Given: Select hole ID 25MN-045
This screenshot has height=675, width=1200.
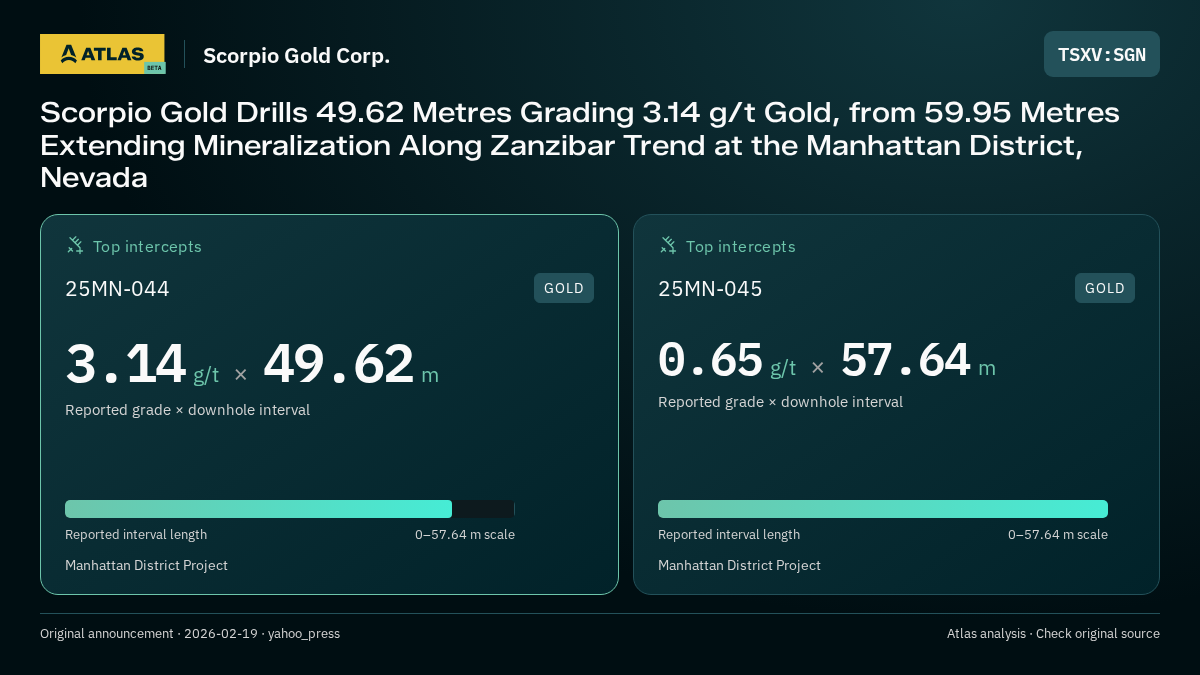Looking at the screenshot, I should [x=710, y=289].
